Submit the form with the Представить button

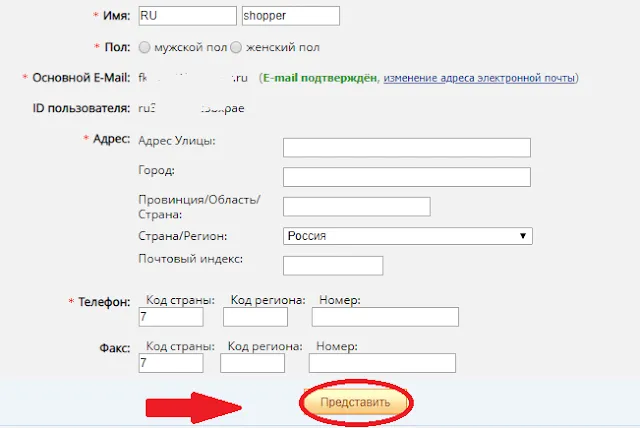click(x=356, y=403)
